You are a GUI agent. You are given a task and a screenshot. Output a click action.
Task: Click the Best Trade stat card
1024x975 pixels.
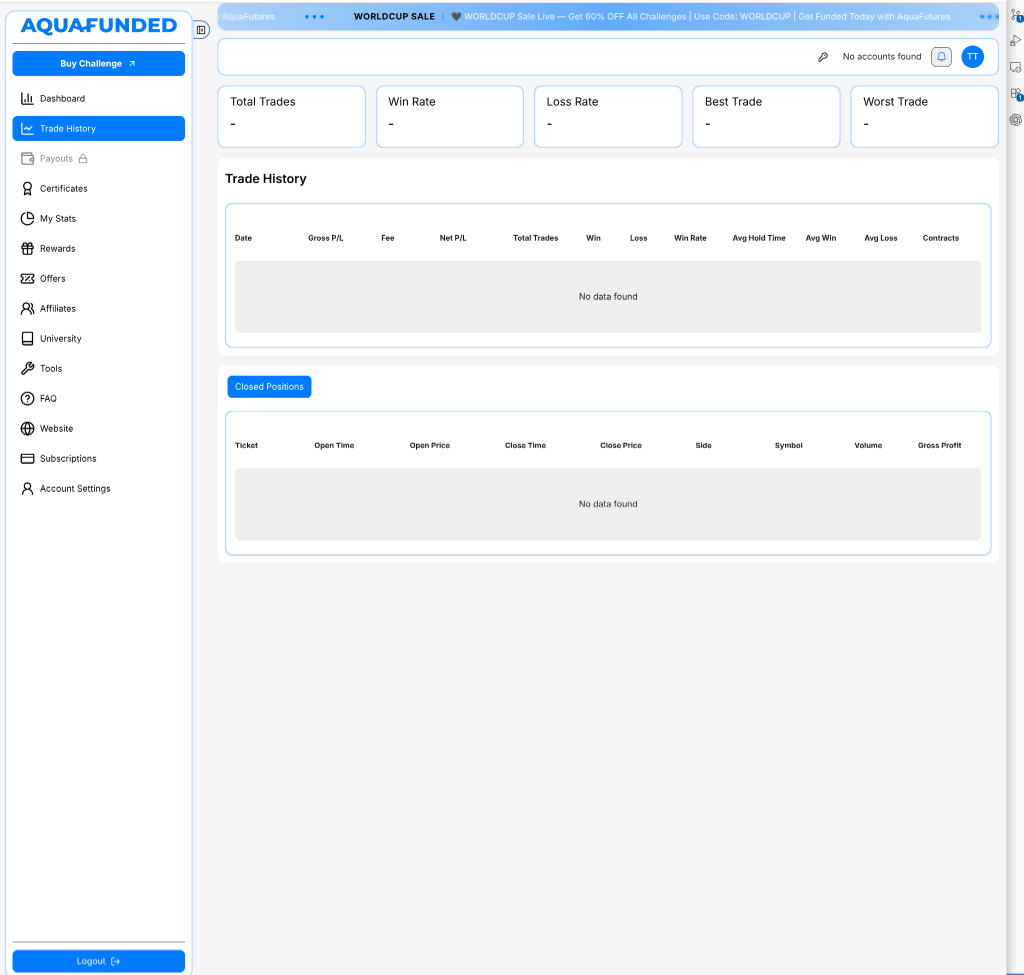click(x=766, y=117)
